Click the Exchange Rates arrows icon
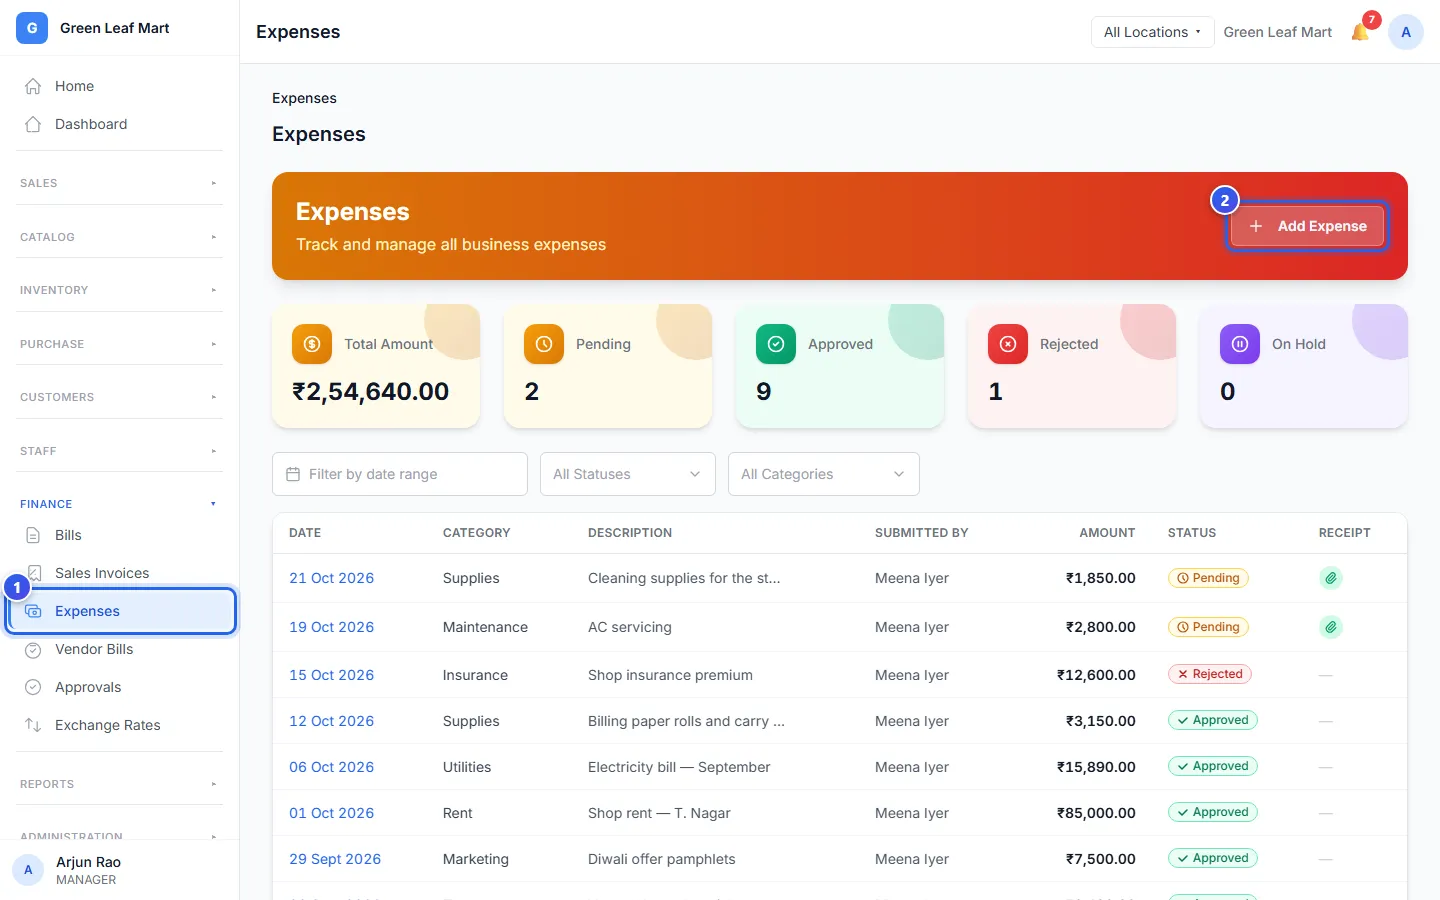The image size is (1440, 900). 33,725
